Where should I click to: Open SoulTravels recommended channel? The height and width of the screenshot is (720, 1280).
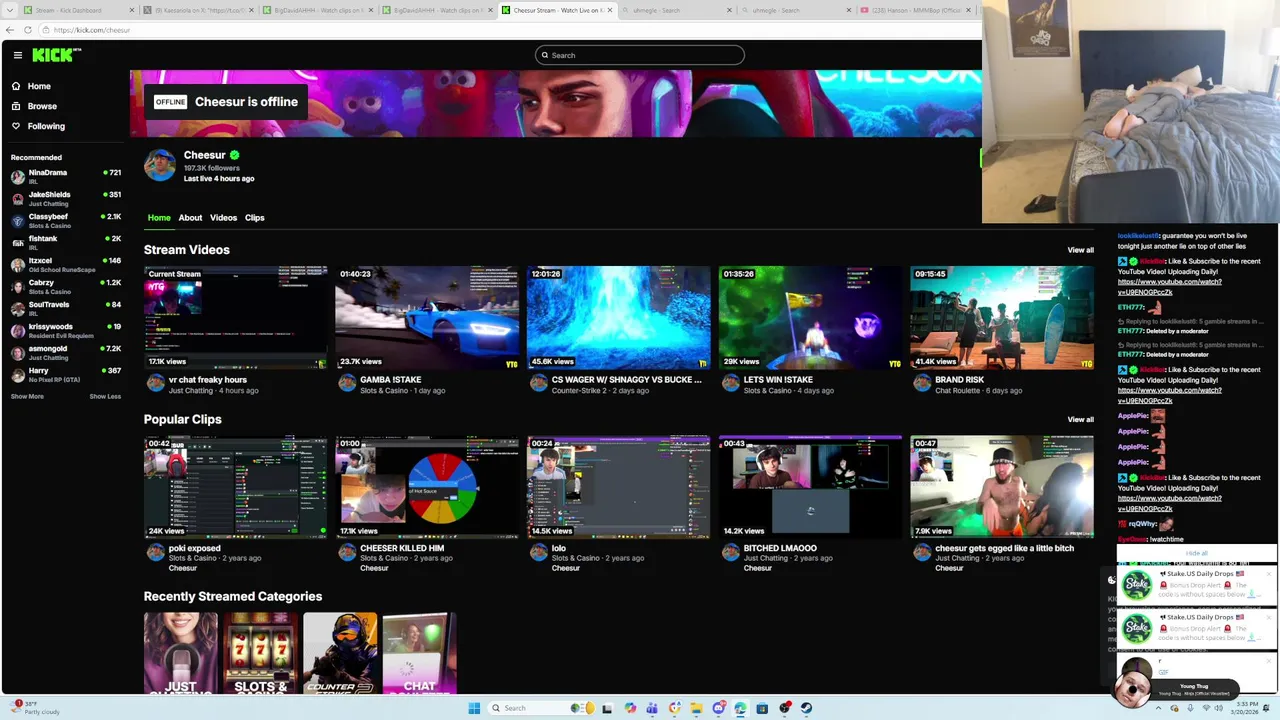pos(65,308)
